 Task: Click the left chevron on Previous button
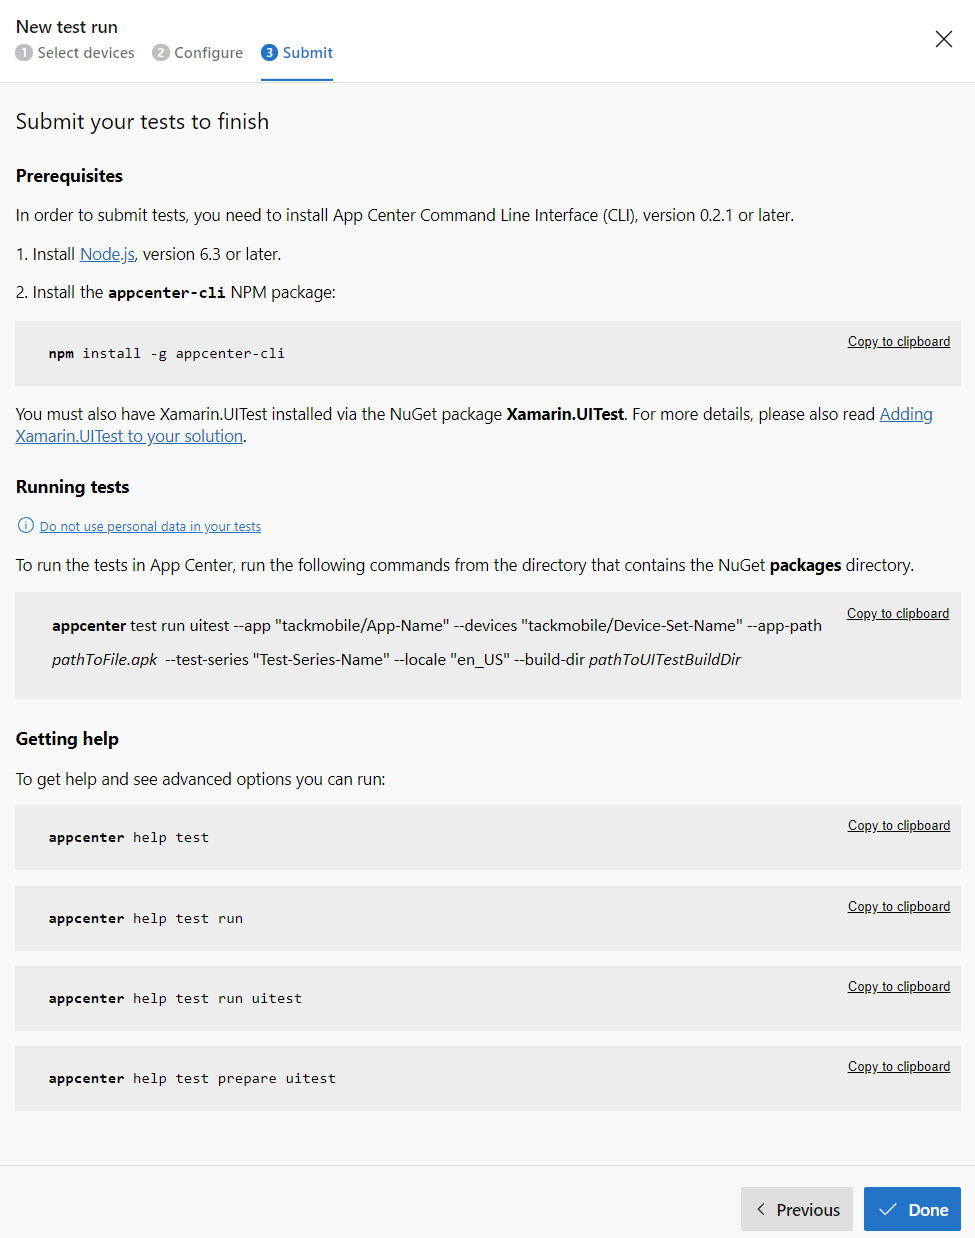(761, 1210)
